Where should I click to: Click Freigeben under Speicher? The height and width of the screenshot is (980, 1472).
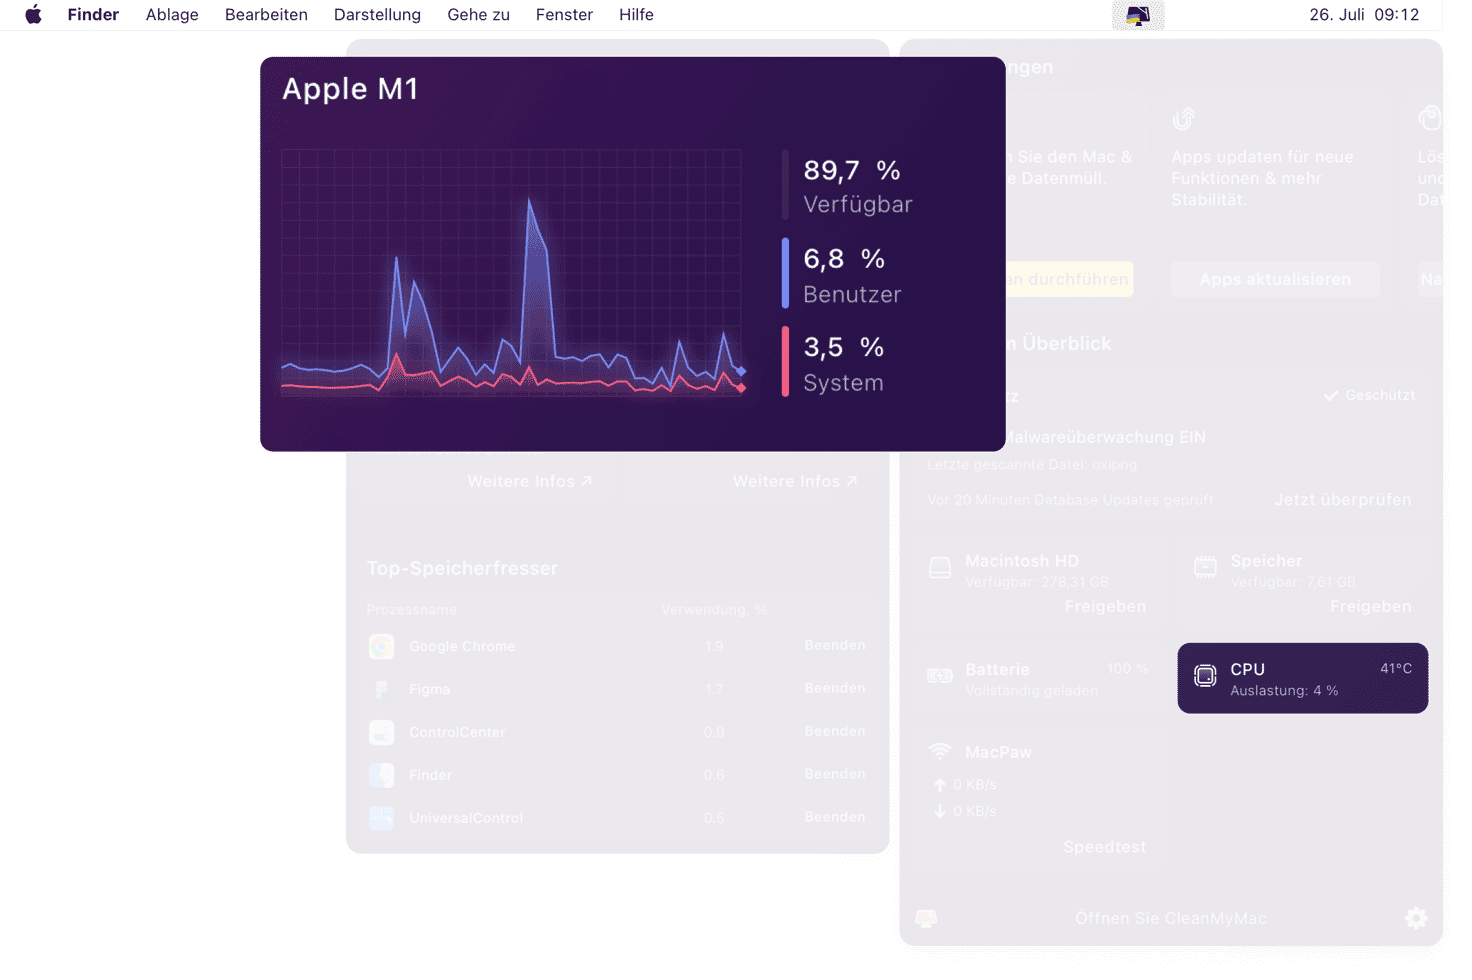click(x=1370, y=606)
